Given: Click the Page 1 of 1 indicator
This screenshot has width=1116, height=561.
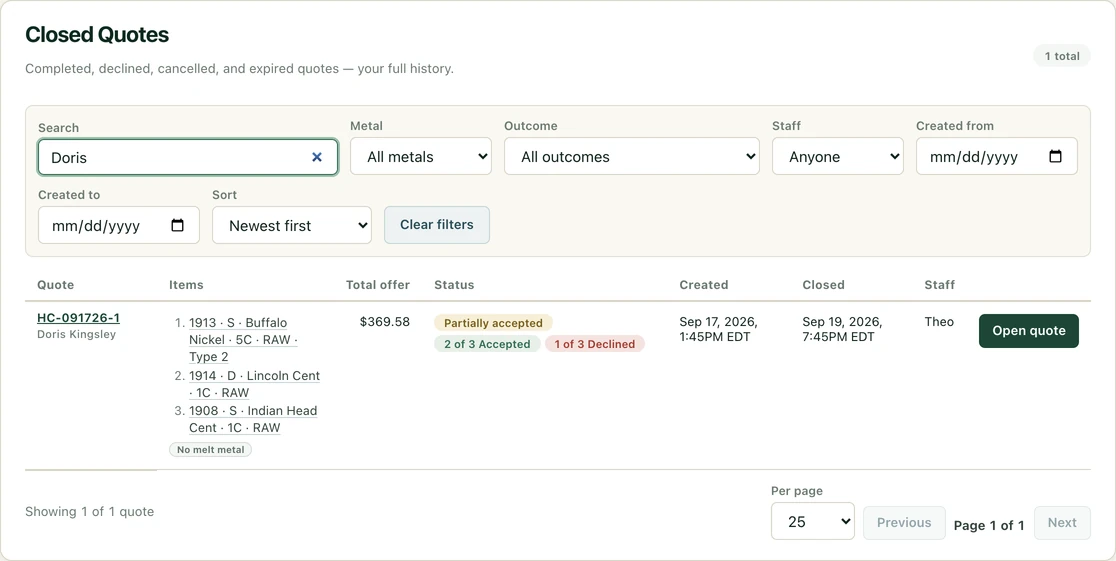Looking at the screenshot, I should 989,525.
